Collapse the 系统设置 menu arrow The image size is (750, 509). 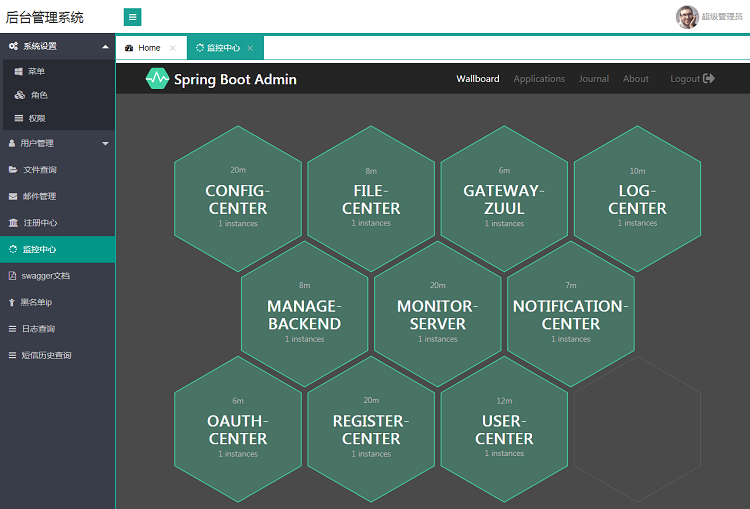(105, 46)
